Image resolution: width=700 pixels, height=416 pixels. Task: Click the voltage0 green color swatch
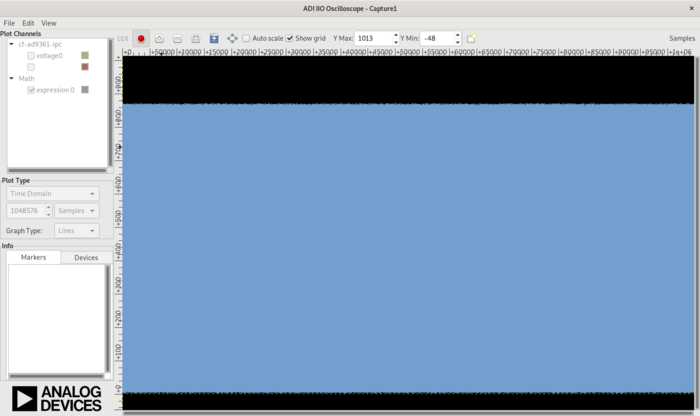pos(85,55)
